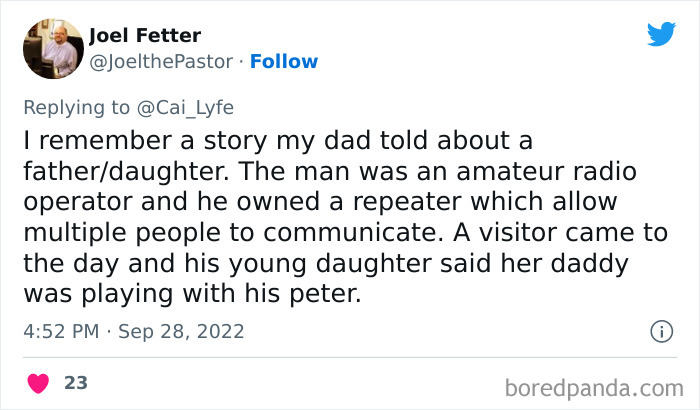This screenshot has height=410, width=700.
Task: Open the Joel Fetter display name
Action: pos(145,36)
